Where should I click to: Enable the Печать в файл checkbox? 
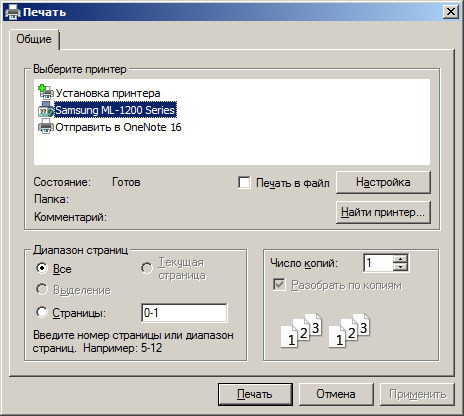click(244, 183)
